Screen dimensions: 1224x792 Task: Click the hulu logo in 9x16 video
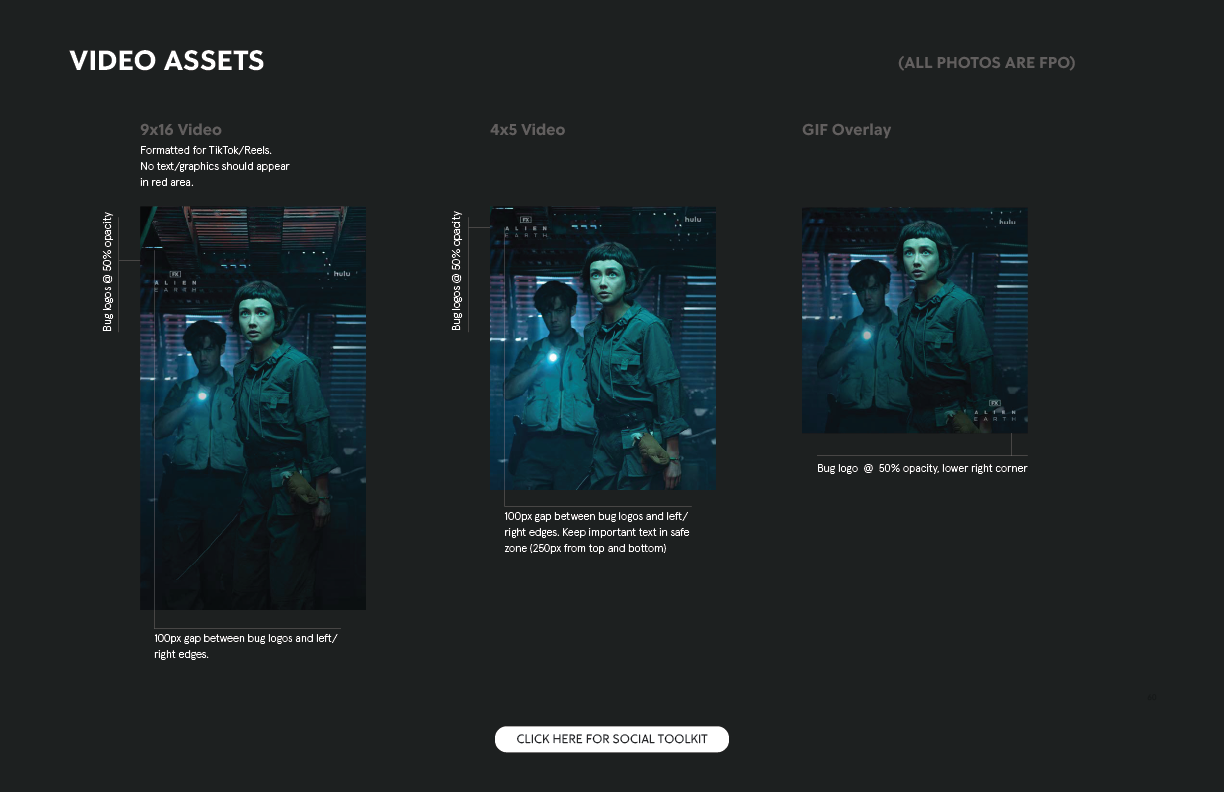pos(343,273)
